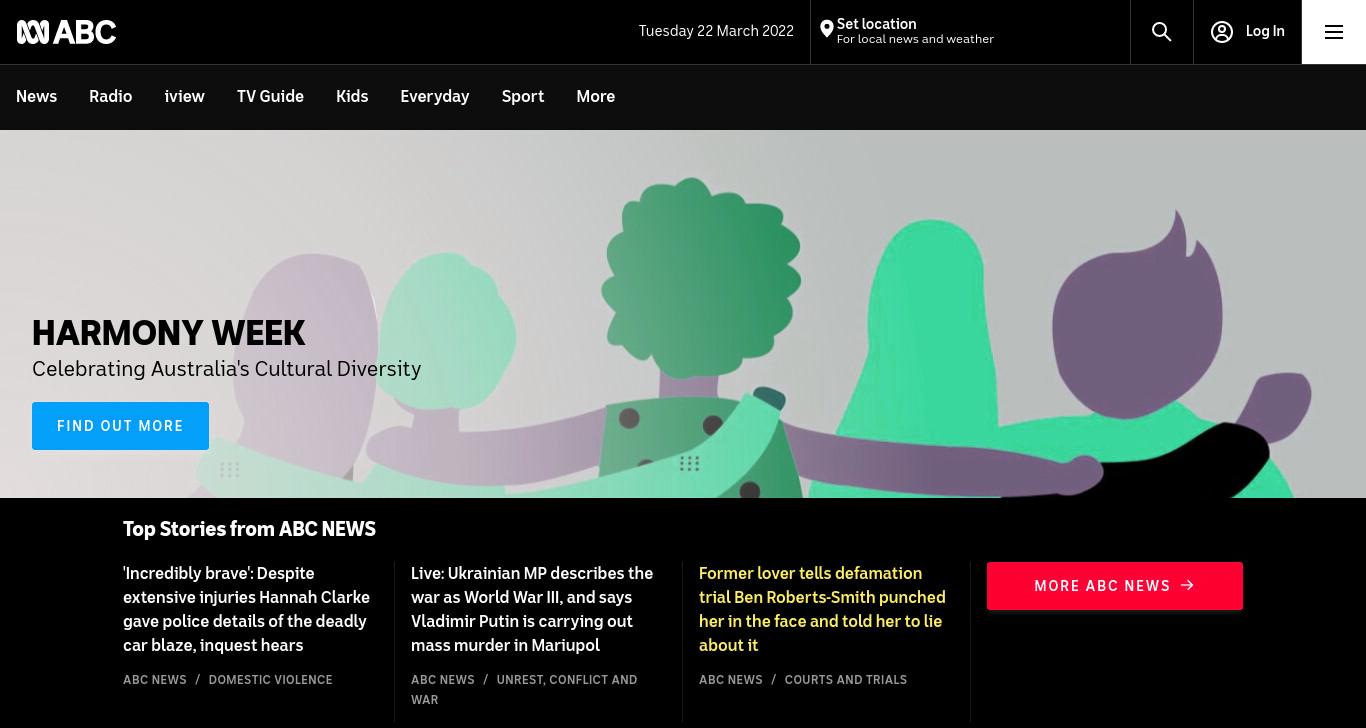Open search with the magnifier icon
This screenshot has height=728, width=1366.
click(1162, 32)
